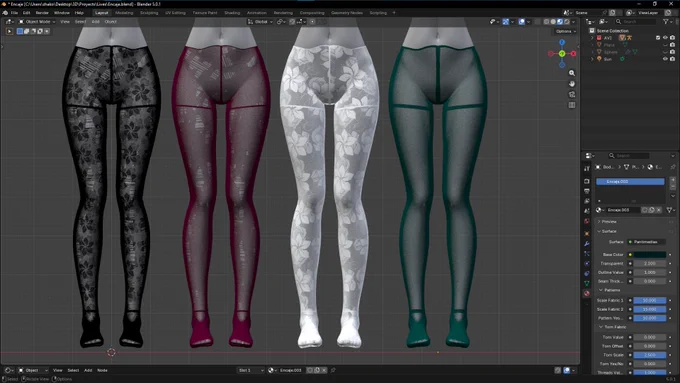The height and width of the screenshot is (383, 680).
Task: Toggle viewport visibility eye for Sun
Action: coord(665,59)
